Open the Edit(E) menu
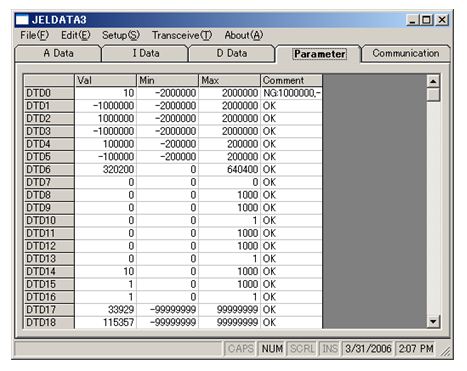The width and height of the screenshot is (467, 371). 75,35
